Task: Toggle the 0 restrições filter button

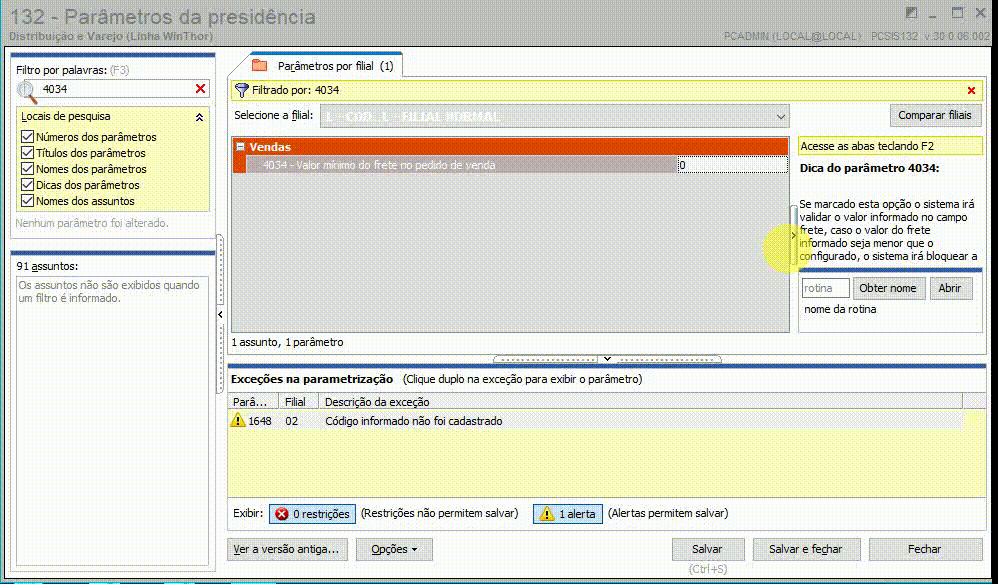Action: click(313, 513)
